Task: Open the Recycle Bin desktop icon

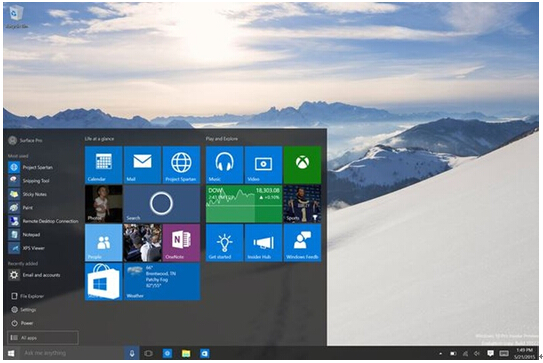Action: (x=16, y=17)
